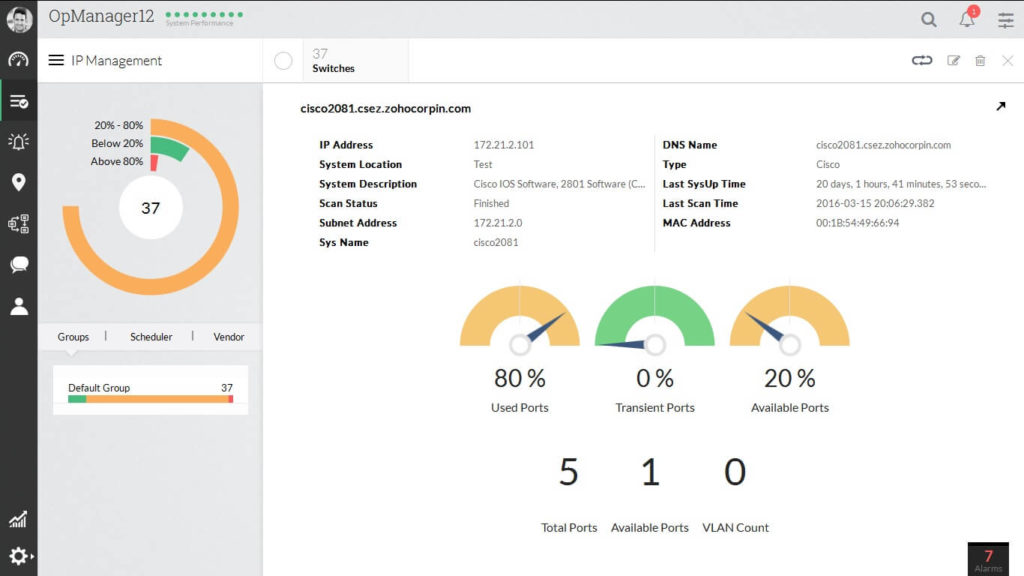Screen dimensions: 1024x576
Task: Switch to the Scheduler tab
Action: [x=151, y=337]
